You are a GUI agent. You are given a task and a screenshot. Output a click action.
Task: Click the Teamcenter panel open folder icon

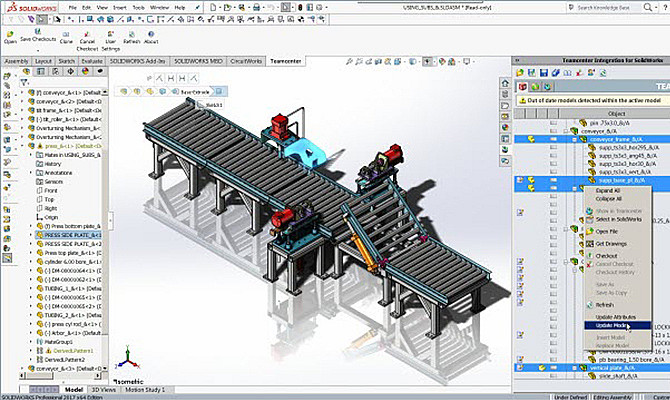(520, 73)
